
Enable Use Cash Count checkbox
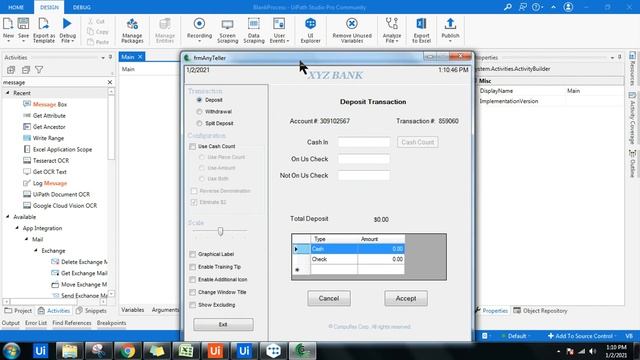click(x=193, y=147)
